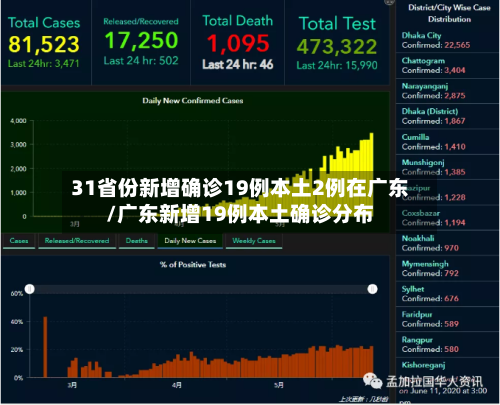Click the tall orange spike bar in positive tests chart

pyautogui.click(x=45, y=347)
